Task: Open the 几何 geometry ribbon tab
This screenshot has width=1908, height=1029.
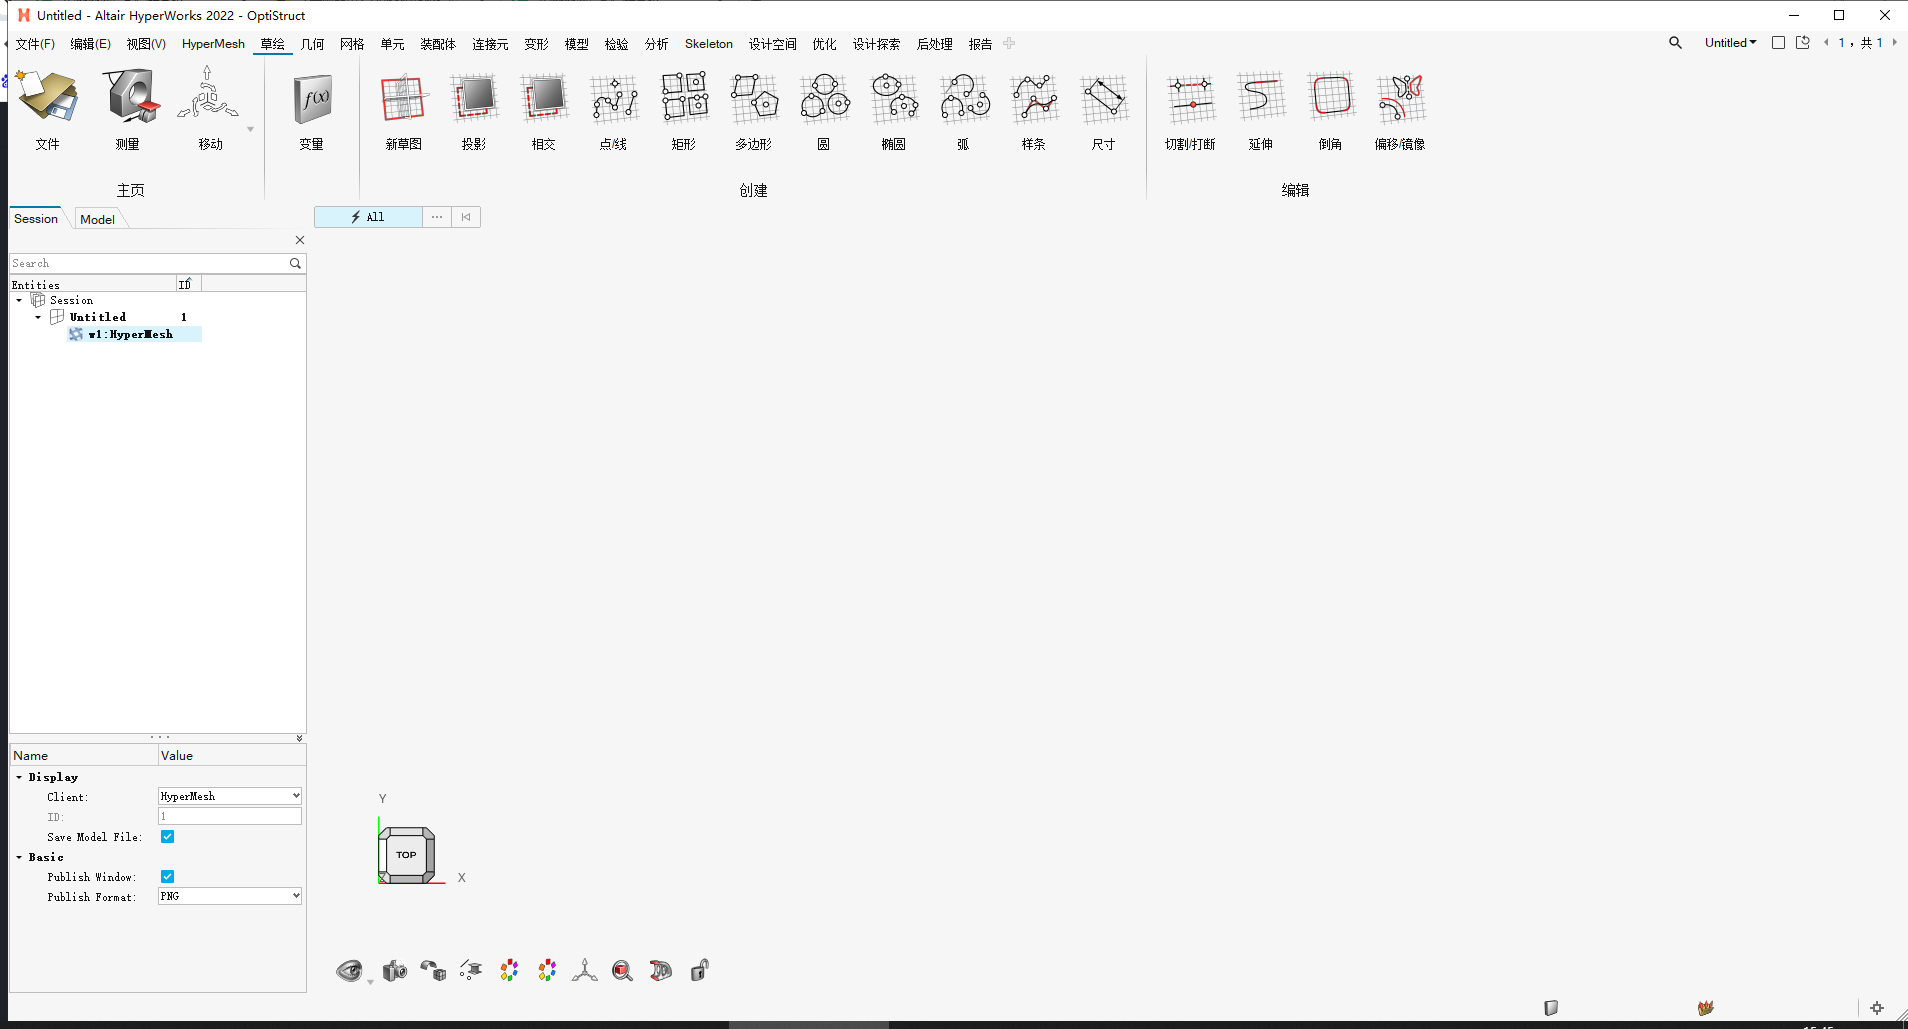Action: (312, 44)
